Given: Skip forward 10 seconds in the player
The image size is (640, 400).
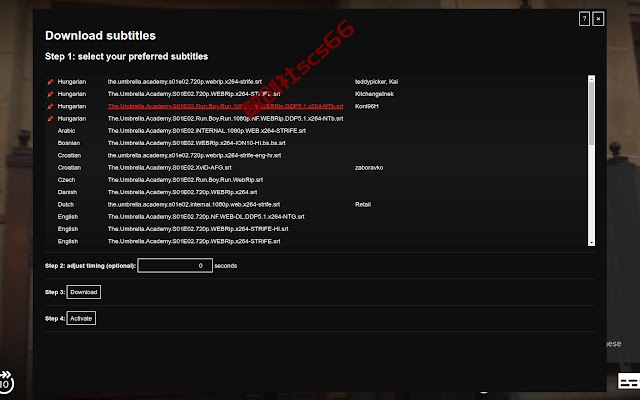Looking at the screenshot, I should [x=6, y=381].
